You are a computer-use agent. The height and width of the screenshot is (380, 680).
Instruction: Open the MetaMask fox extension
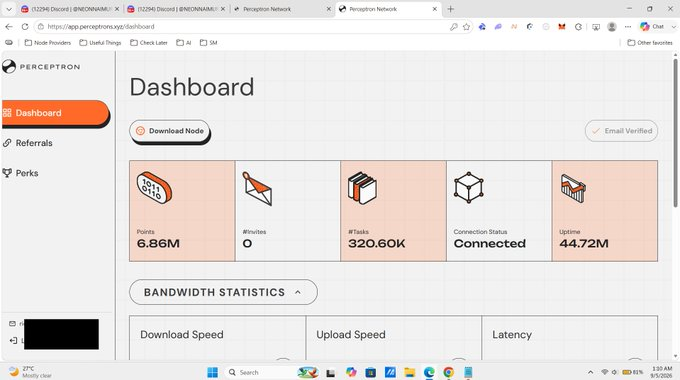(562, 27)
